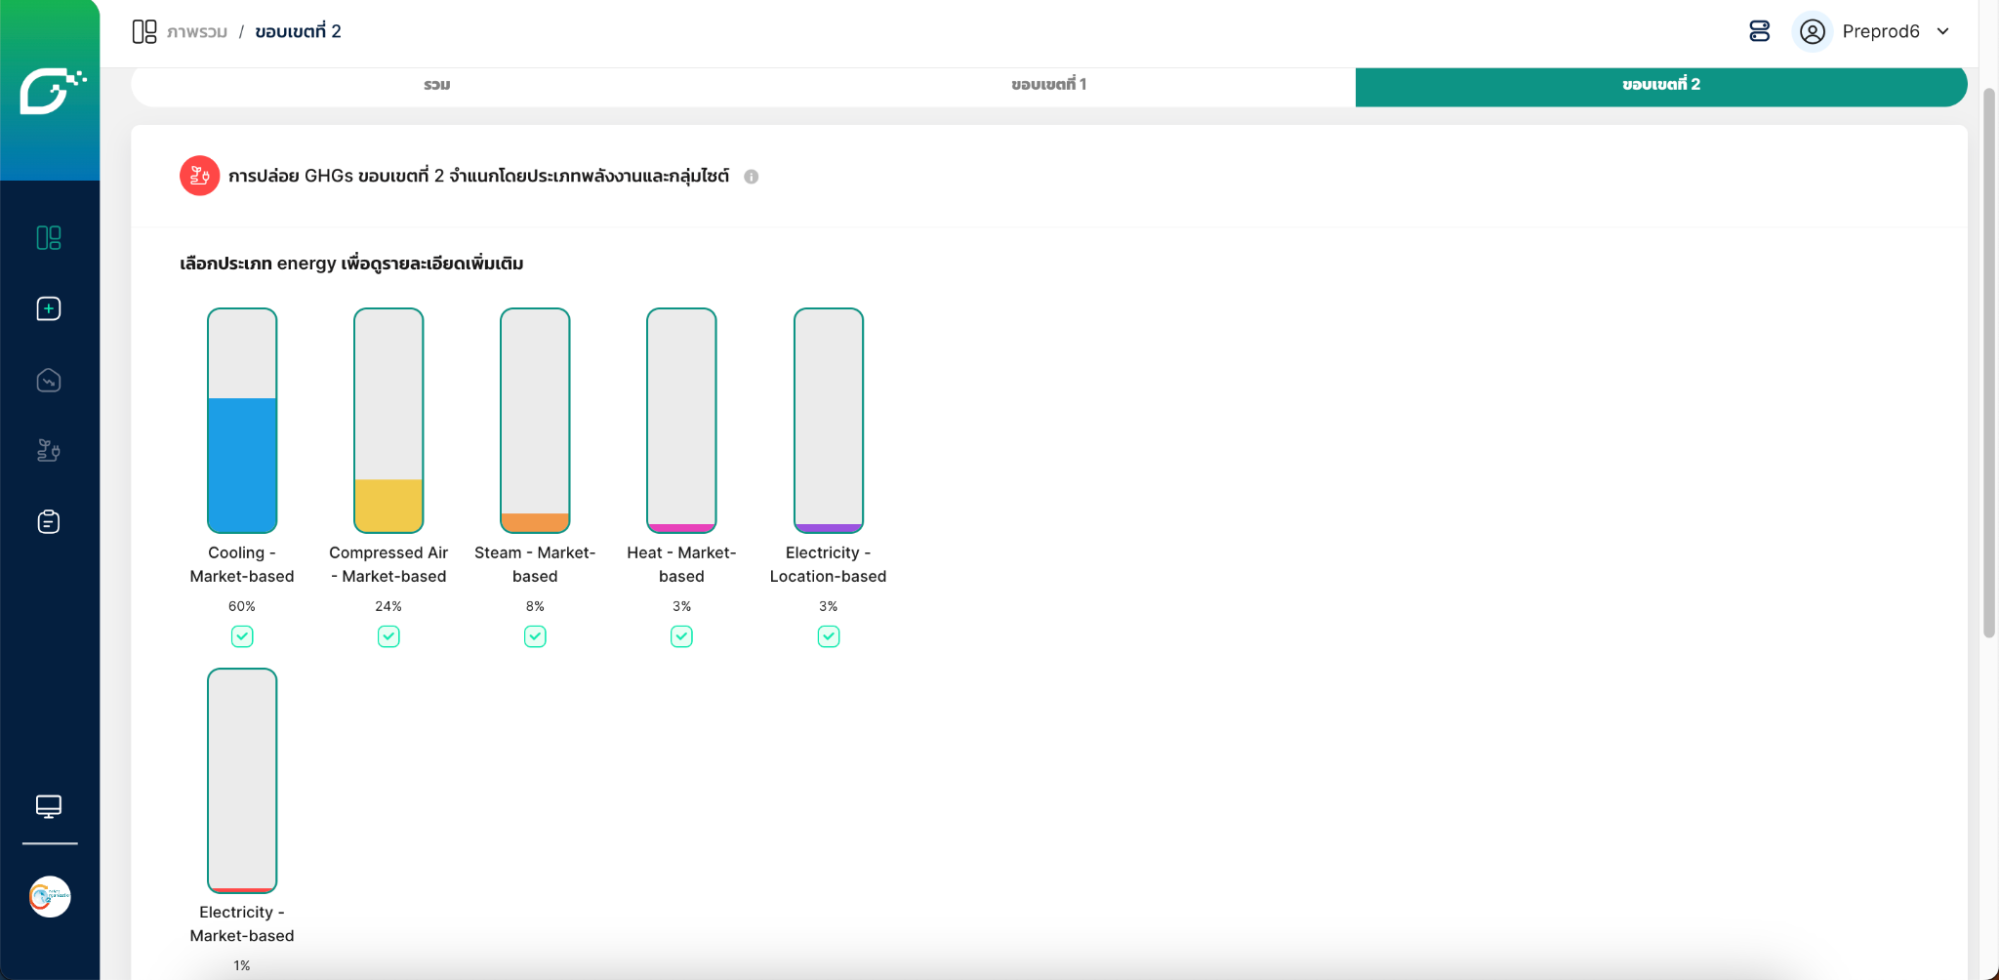Expand the Preprod6 account dropdown arrow
The image size is (1999, 980).
point(1943,32)
